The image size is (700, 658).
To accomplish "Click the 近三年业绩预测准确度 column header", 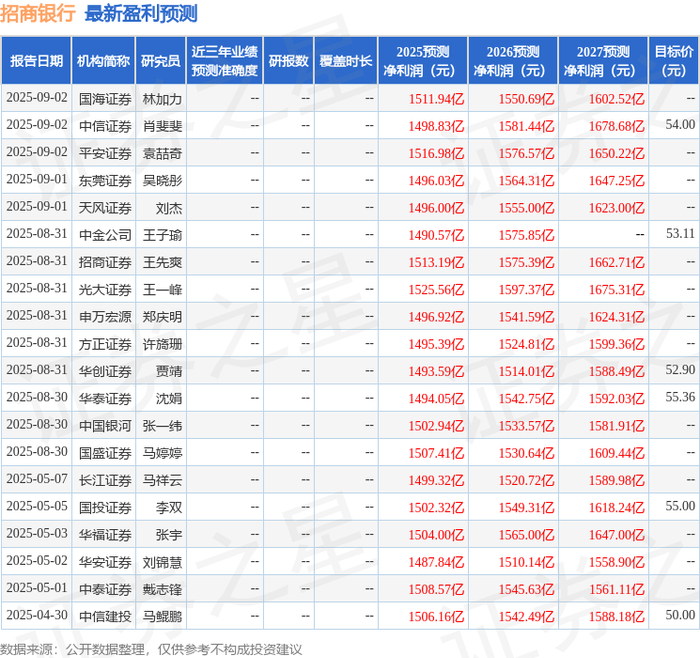I will (225, 61).
